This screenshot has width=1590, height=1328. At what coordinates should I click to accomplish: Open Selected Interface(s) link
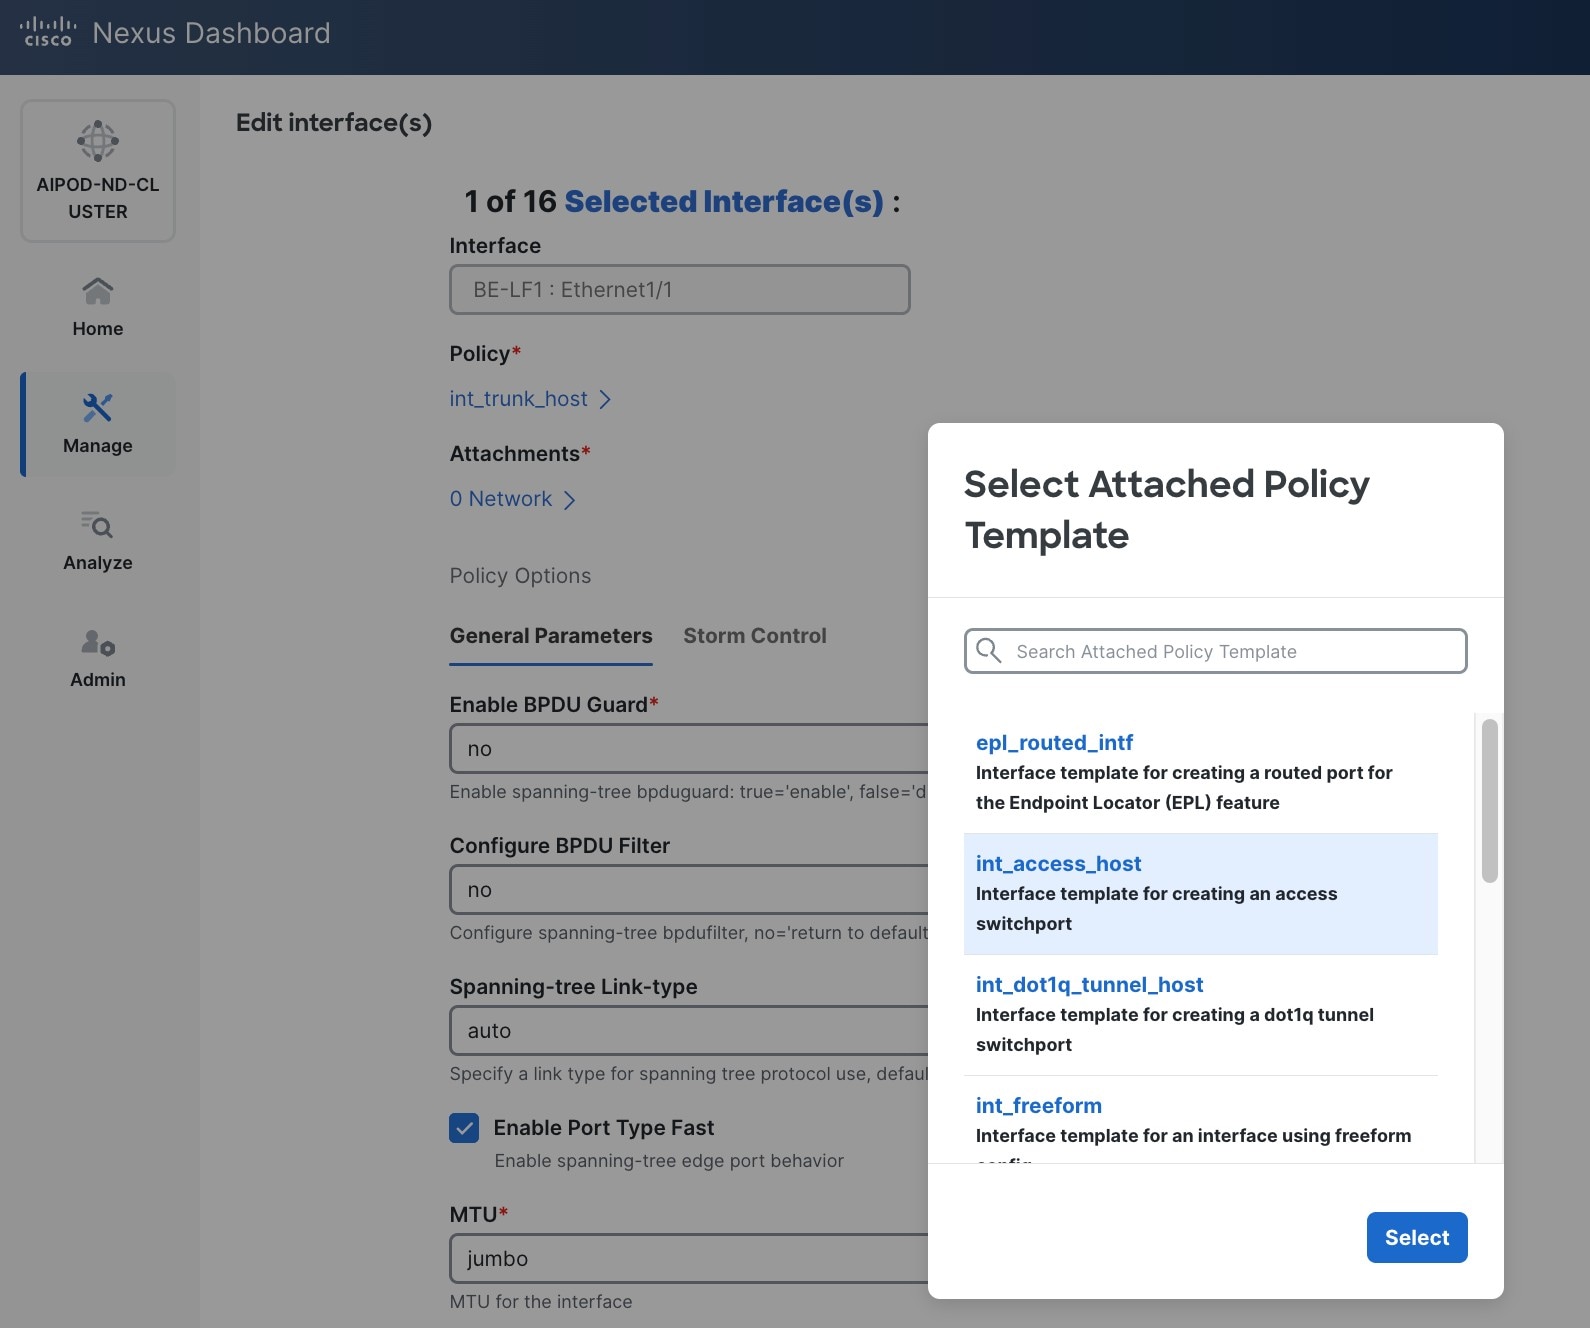724,201
